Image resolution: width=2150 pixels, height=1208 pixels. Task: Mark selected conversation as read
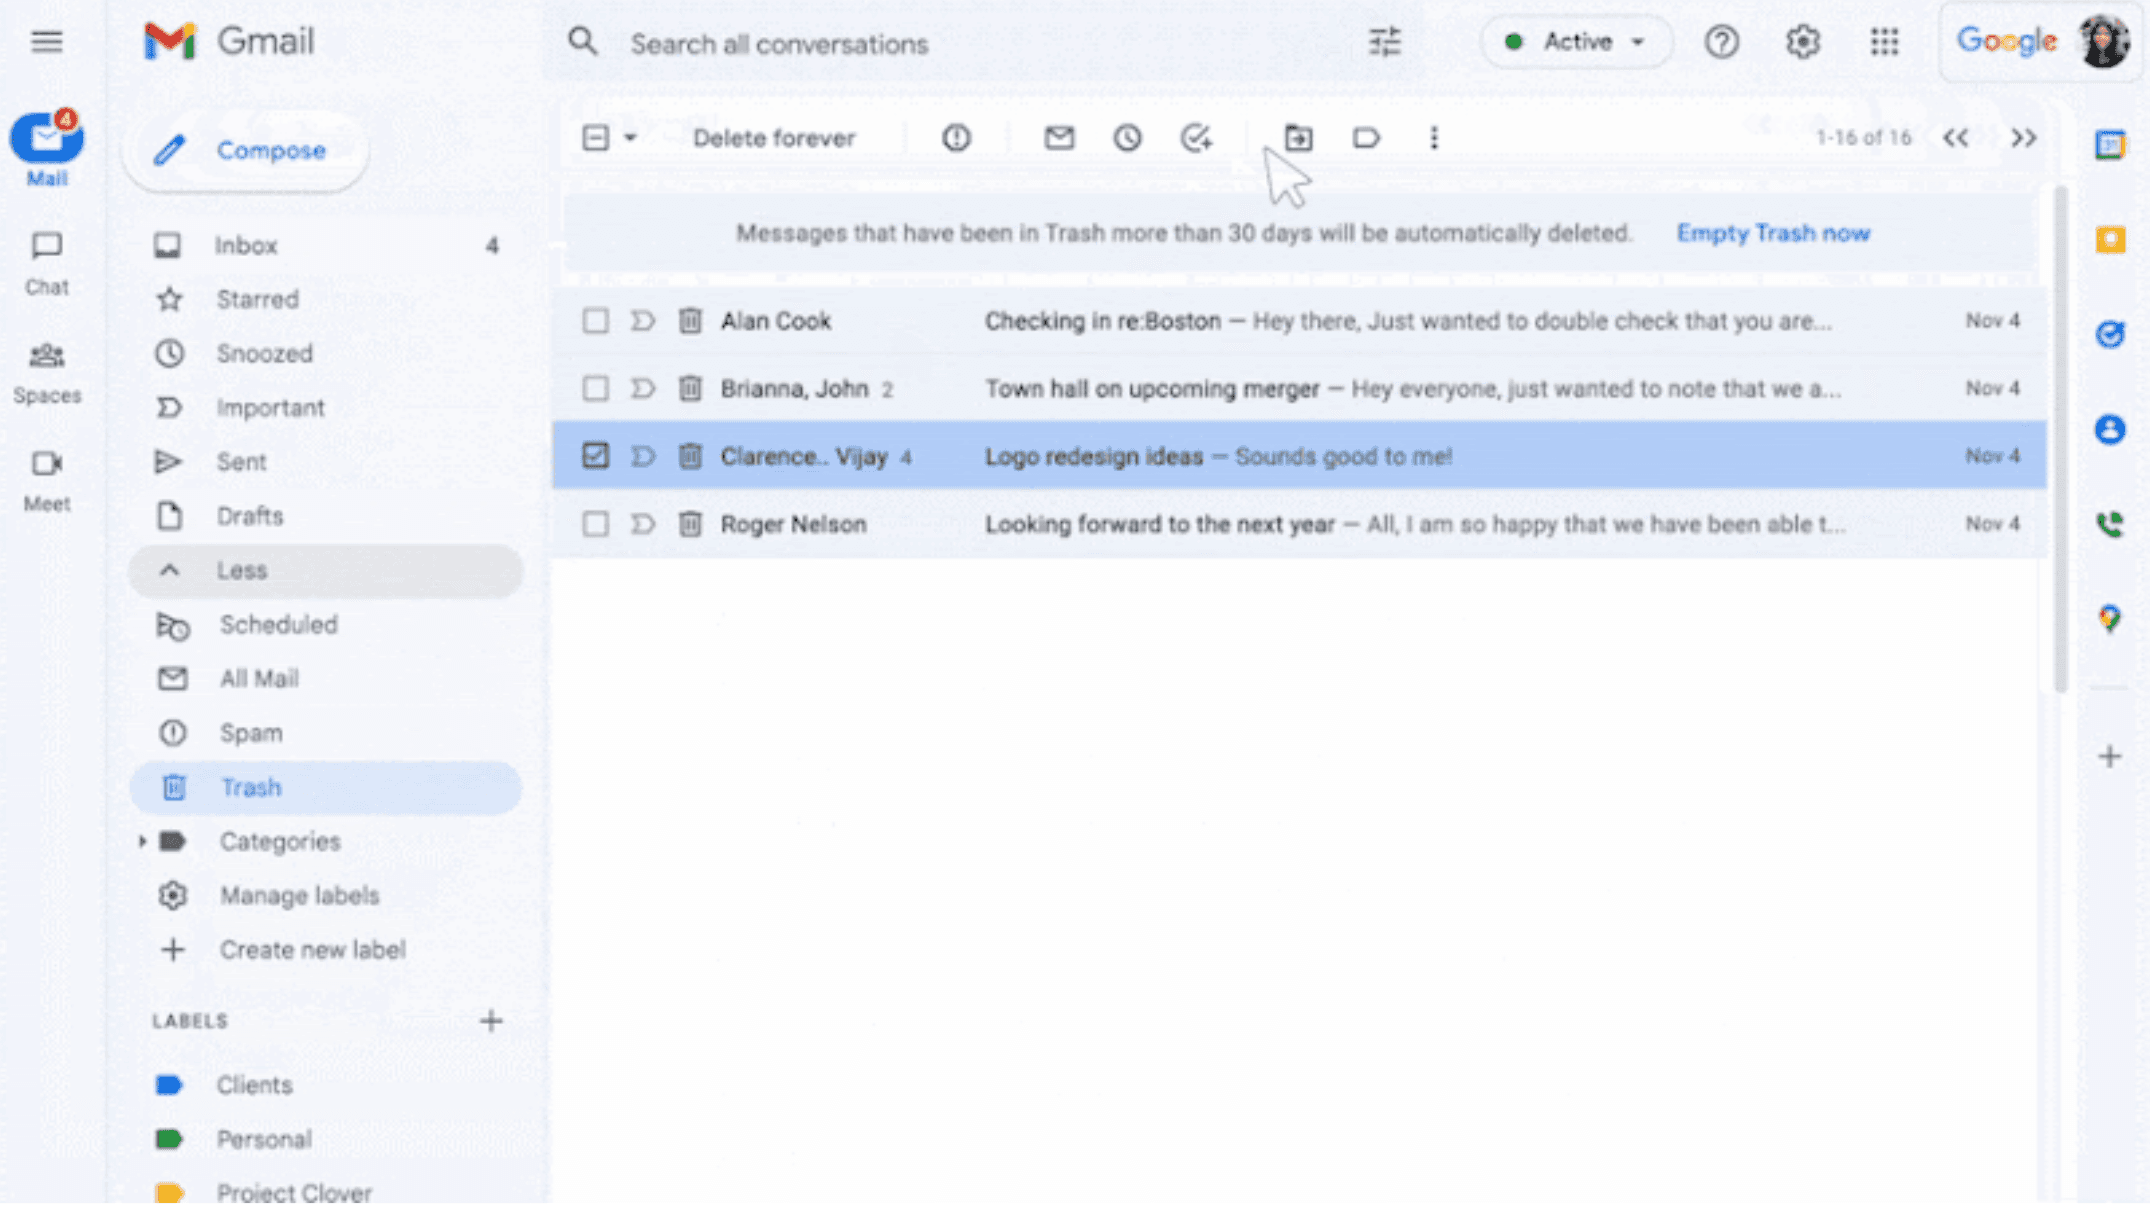pos(1059,138)
